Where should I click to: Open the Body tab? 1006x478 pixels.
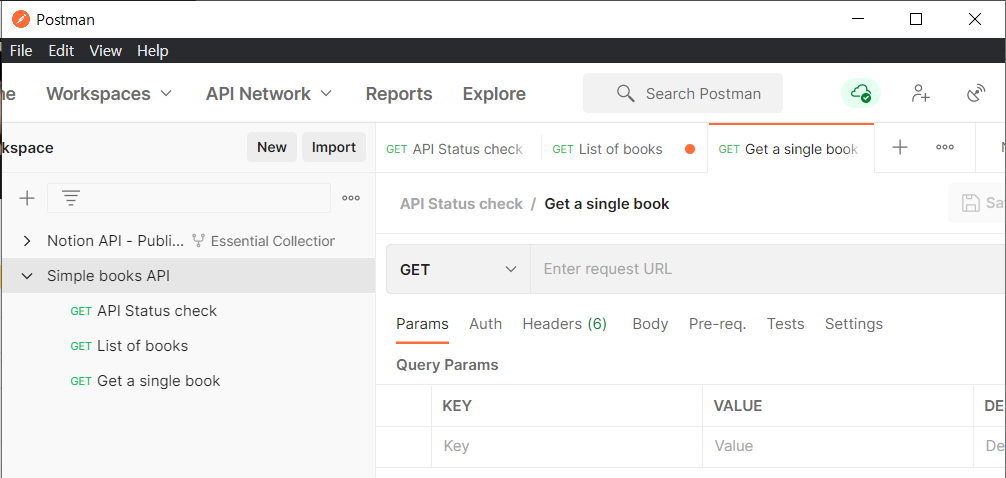point(651,324)
